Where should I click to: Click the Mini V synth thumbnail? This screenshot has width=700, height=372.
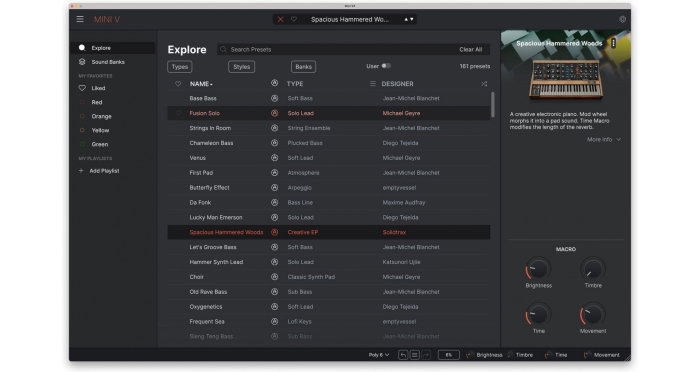(566, 79)
